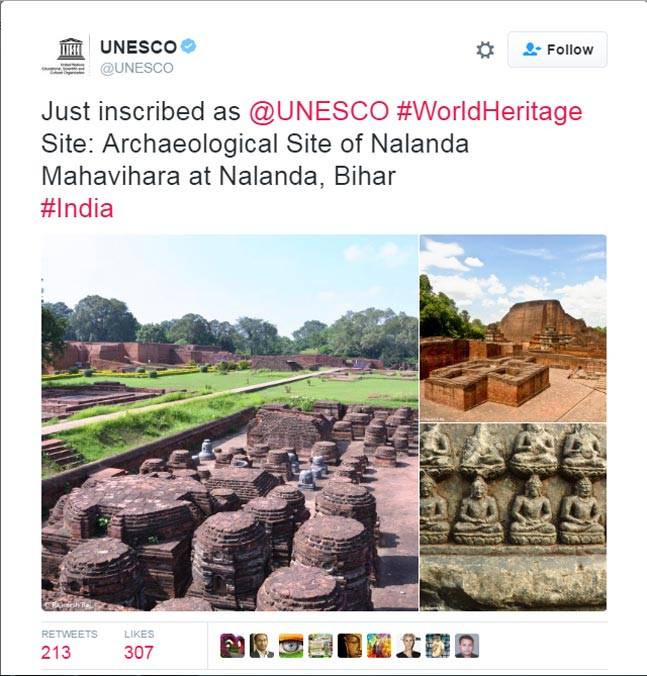The image size is (647, 676).
Task: Click the first cartoon liker avatar
Action: coord(232,645)
